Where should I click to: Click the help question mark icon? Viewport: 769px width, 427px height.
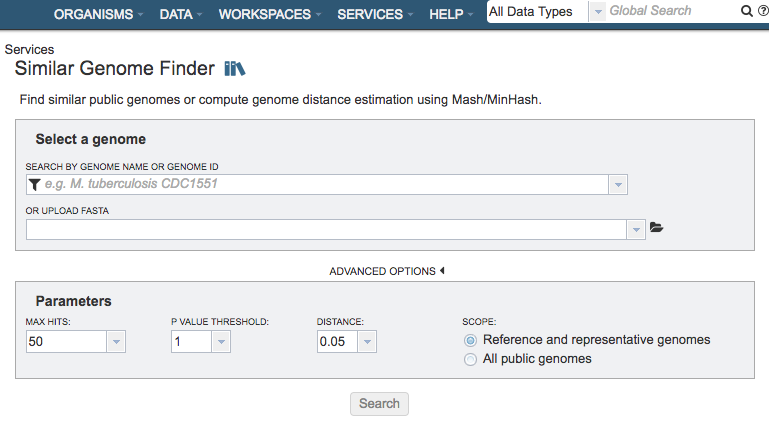763,11
